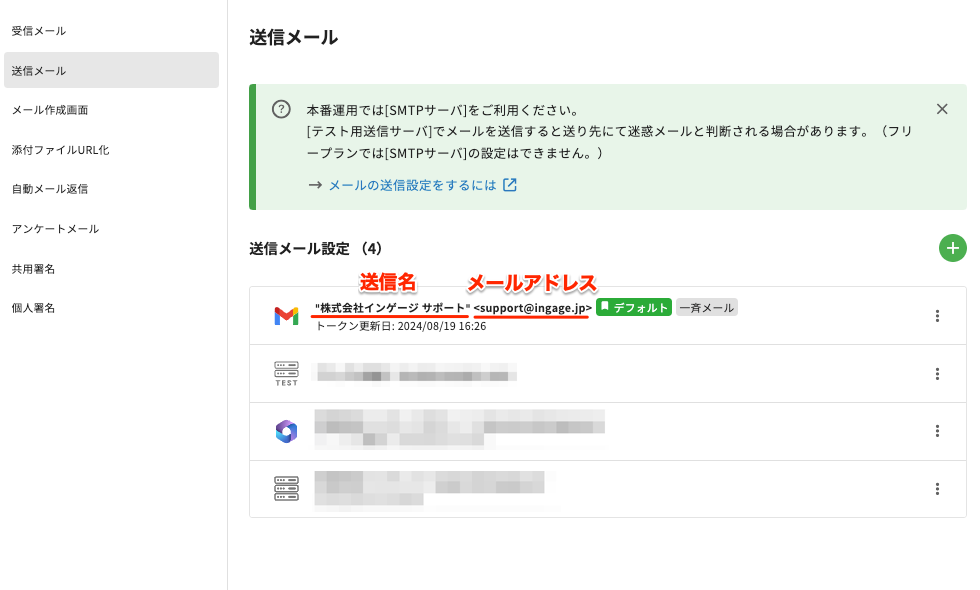Open options menu for TEST server row
Screen dimensions: 980x590
(x=937, y=374)
